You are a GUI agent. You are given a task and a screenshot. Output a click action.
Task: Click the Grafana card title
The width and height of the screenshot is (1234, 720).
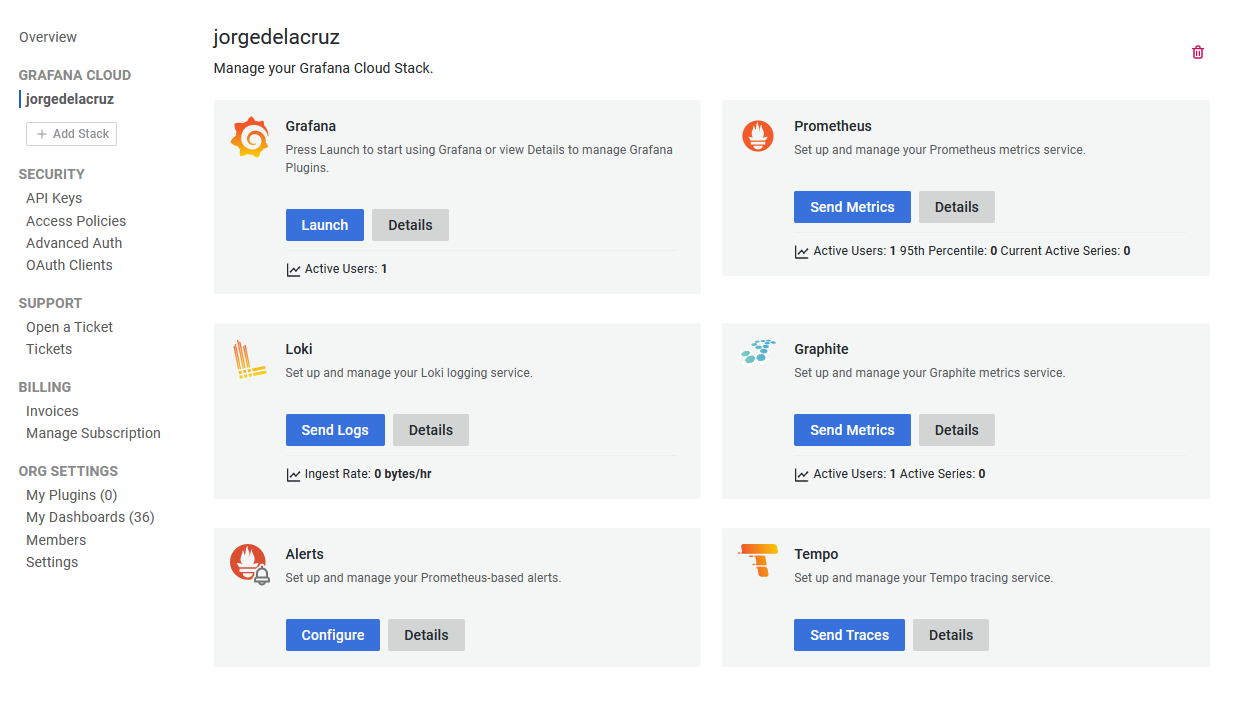click(x=311, y=126)
